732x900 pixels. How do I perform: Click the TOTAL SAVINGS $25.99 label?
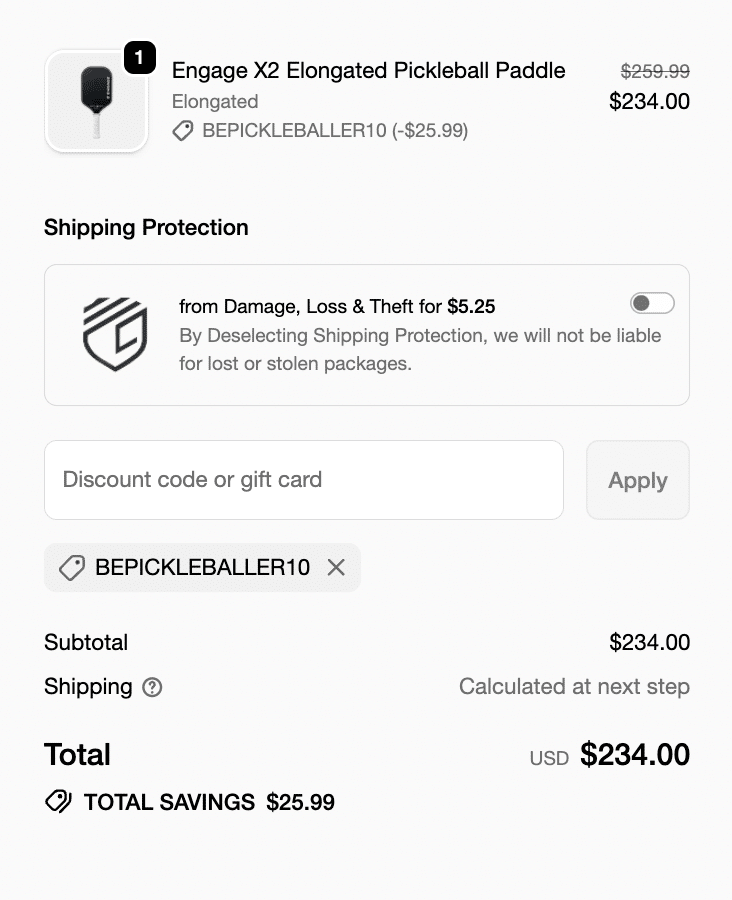pyautogui.click(x=209, y=802)
